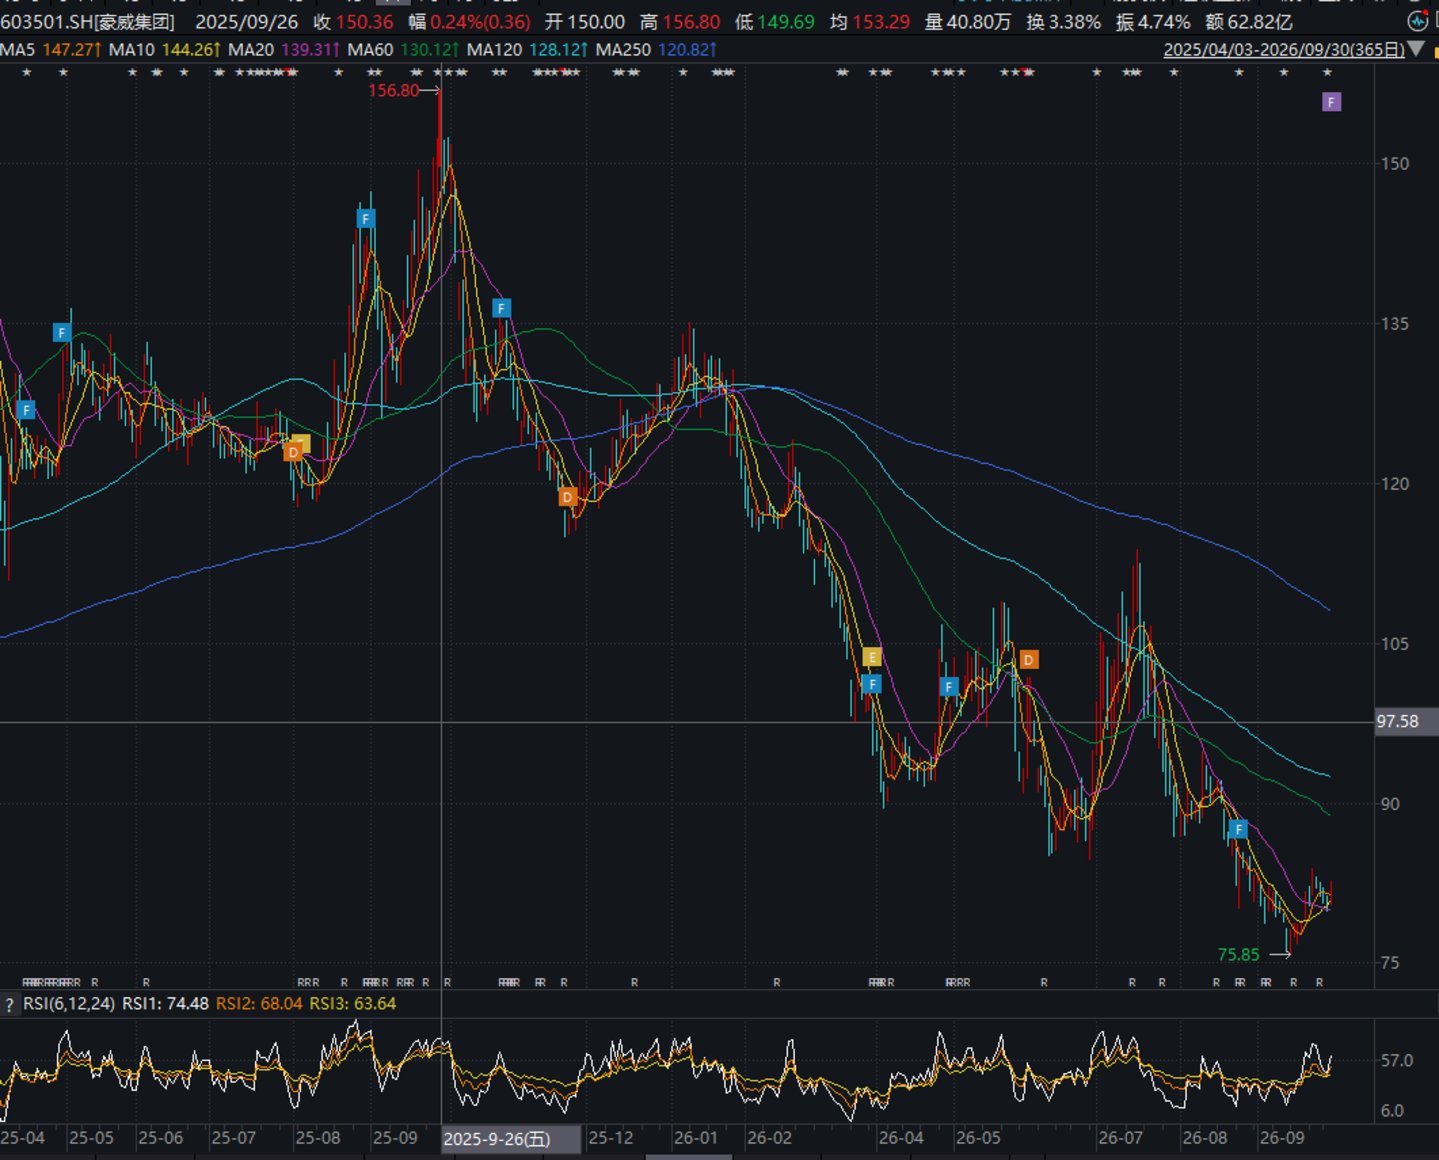
Task: Select the MA250 120.82 moving average label
Action: (655, 49)
